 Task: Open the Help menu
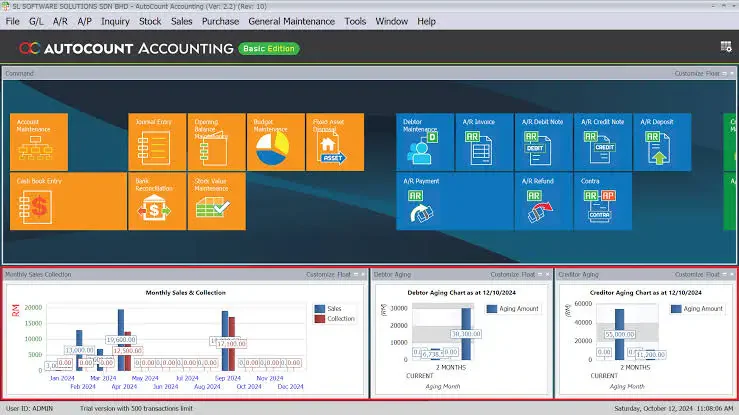[426, 21]
